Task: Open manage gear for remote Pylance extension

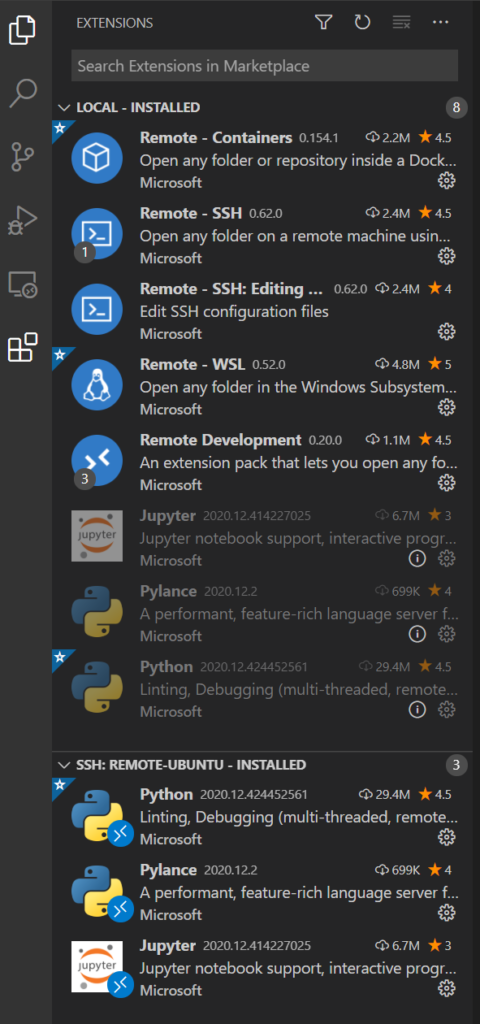Action: (x=446, y=912)
